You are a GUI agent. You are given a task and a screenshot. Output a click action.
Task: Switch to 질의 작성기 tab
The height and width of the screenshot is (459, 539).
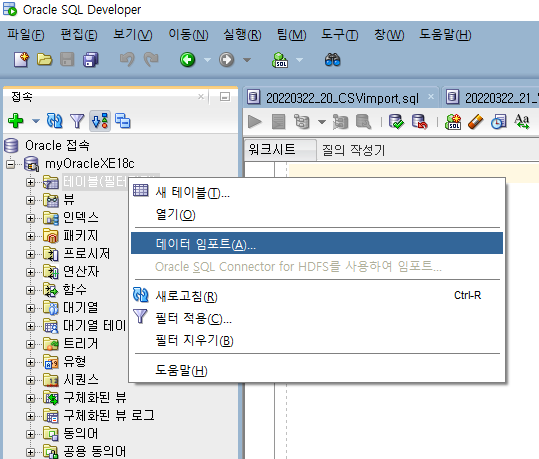pyautogui.click(x=353, y=150)
